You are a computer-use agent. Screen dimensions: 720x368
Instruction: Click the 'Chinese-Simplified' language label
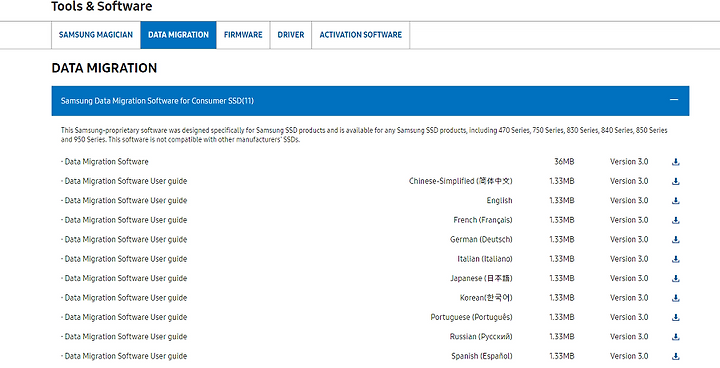tap(461, 181)
